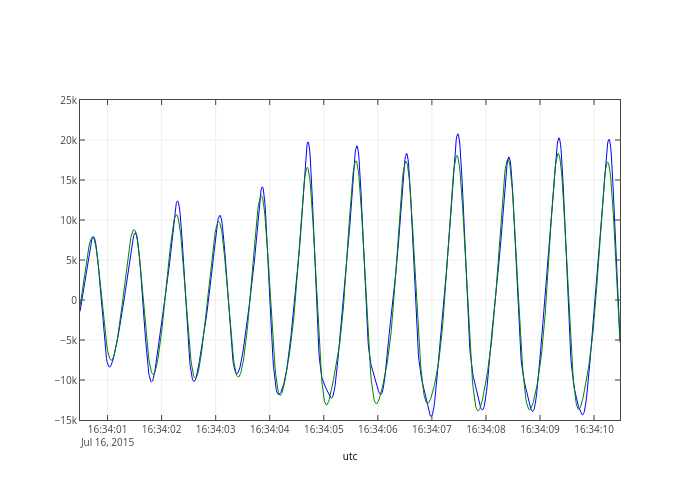Click the 16:34:07 x-axis tick label
This screenshot has width=700, height=500.
coord(432,429)
